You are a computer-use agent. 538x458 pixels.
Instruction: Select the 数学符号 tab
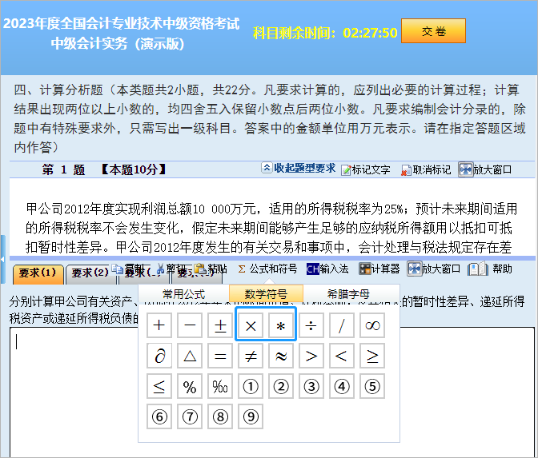[x=266, y=294]
